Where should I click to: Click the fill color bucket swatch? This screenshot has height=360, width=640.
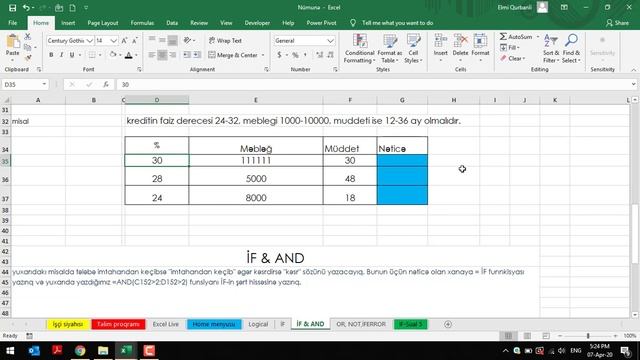tap(113, 55)
